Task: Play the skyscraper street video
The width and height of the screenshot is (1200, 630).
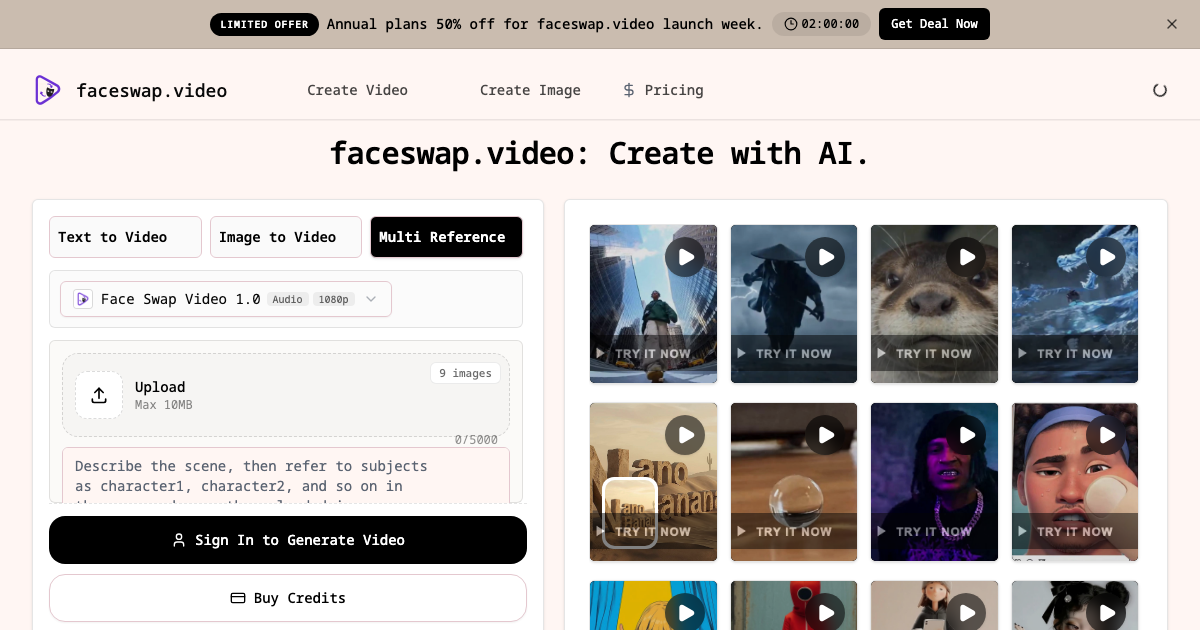Action: (685, 257)
